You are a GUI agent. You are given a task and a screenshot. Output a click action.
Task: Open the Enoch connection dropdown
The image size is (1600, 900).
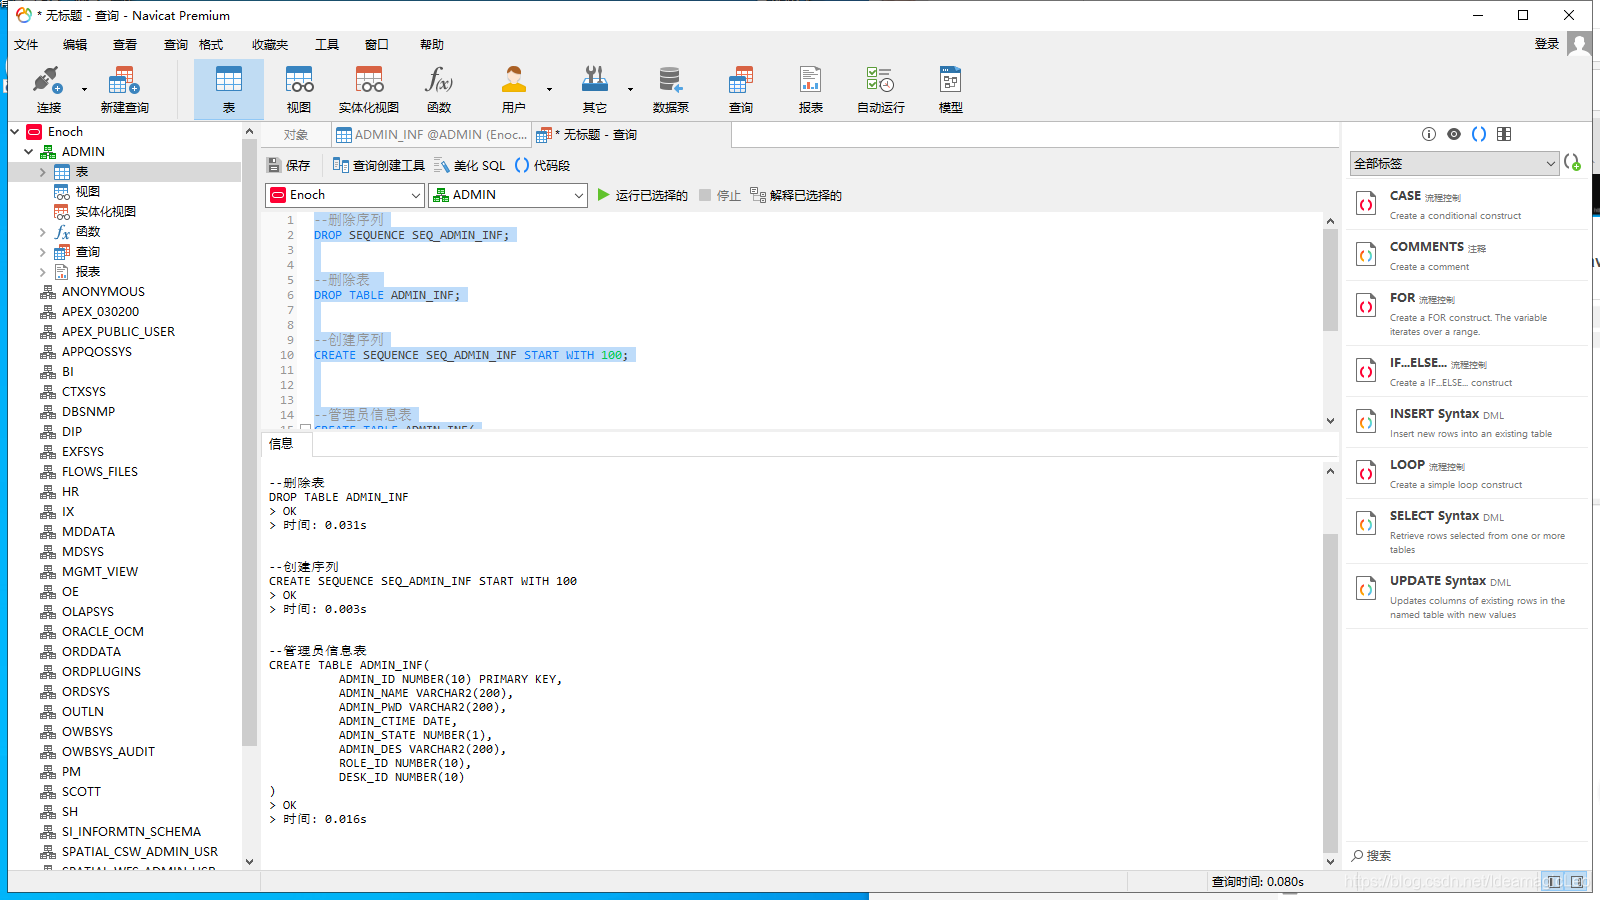click(345, 195)
